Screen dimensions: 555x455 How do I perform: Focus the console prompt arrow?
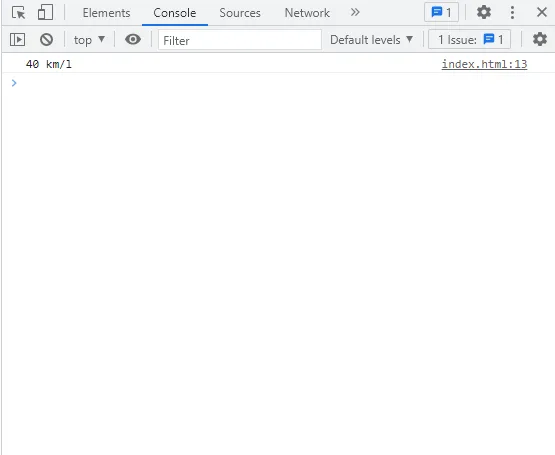click(14, 83)
